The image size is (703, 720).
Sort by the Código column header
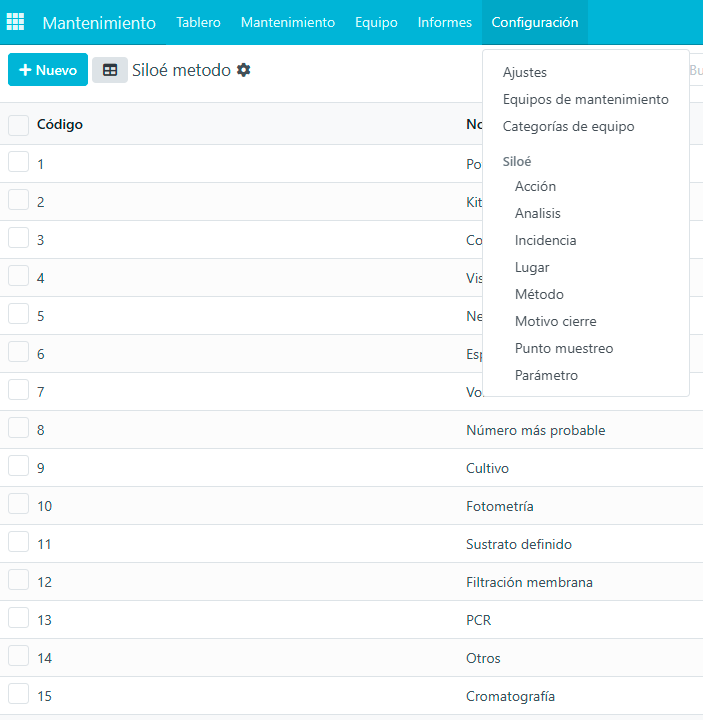(60, 124)
